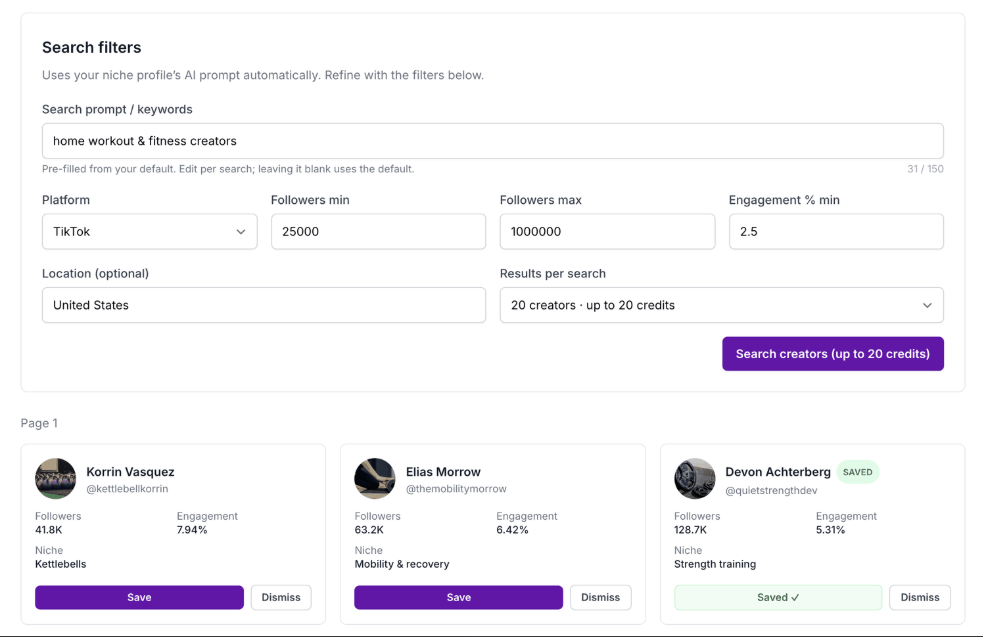
Task: Click handle @quietstrengthdev
Action: [x=771, y=490]
